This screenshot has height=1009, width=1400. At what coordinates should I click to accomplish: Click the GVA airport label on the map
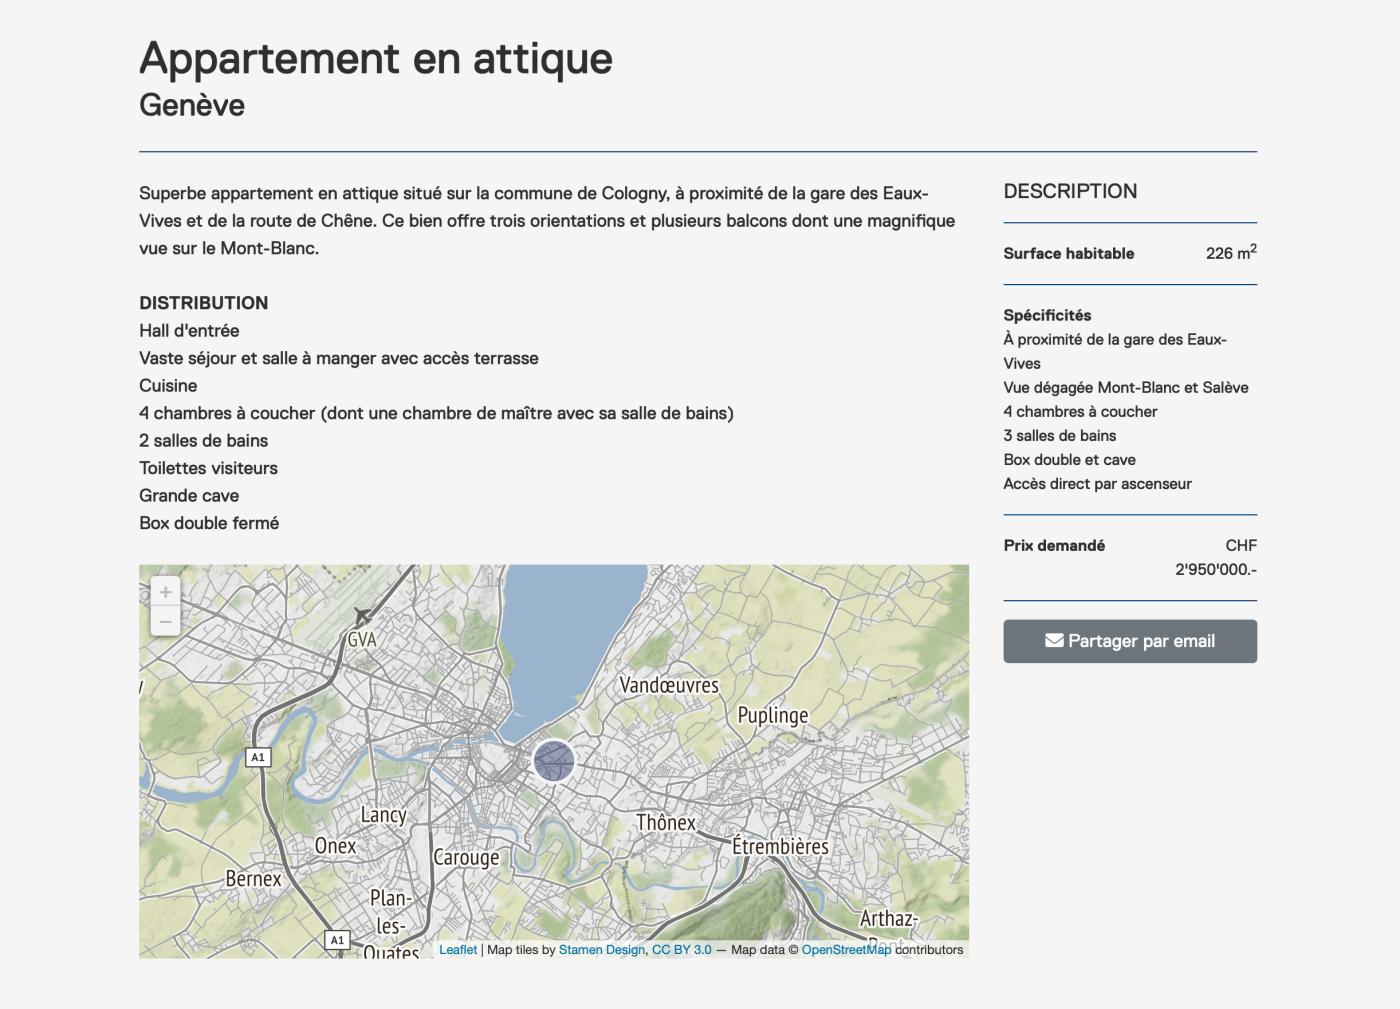click(x=362, y=639)
